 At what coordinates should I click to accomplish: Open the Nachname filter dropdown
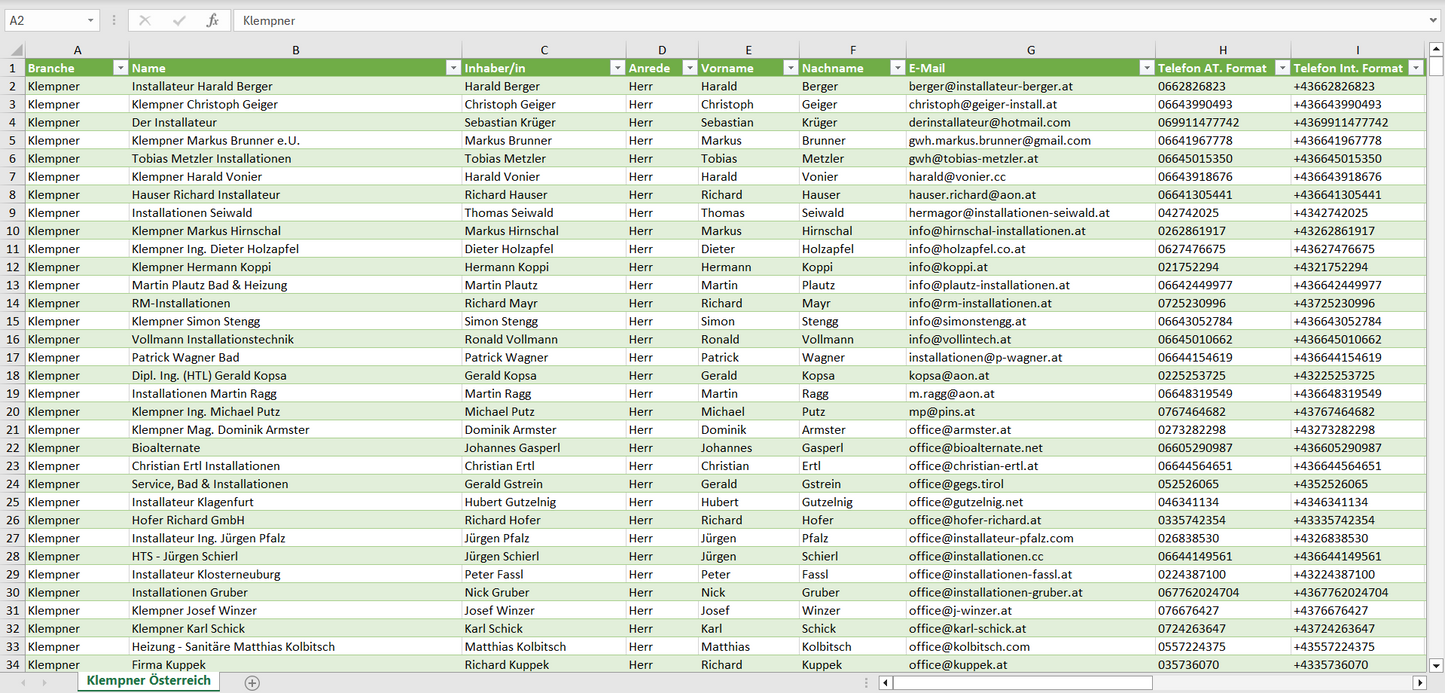pyautogui.click(x=896, y=68)
